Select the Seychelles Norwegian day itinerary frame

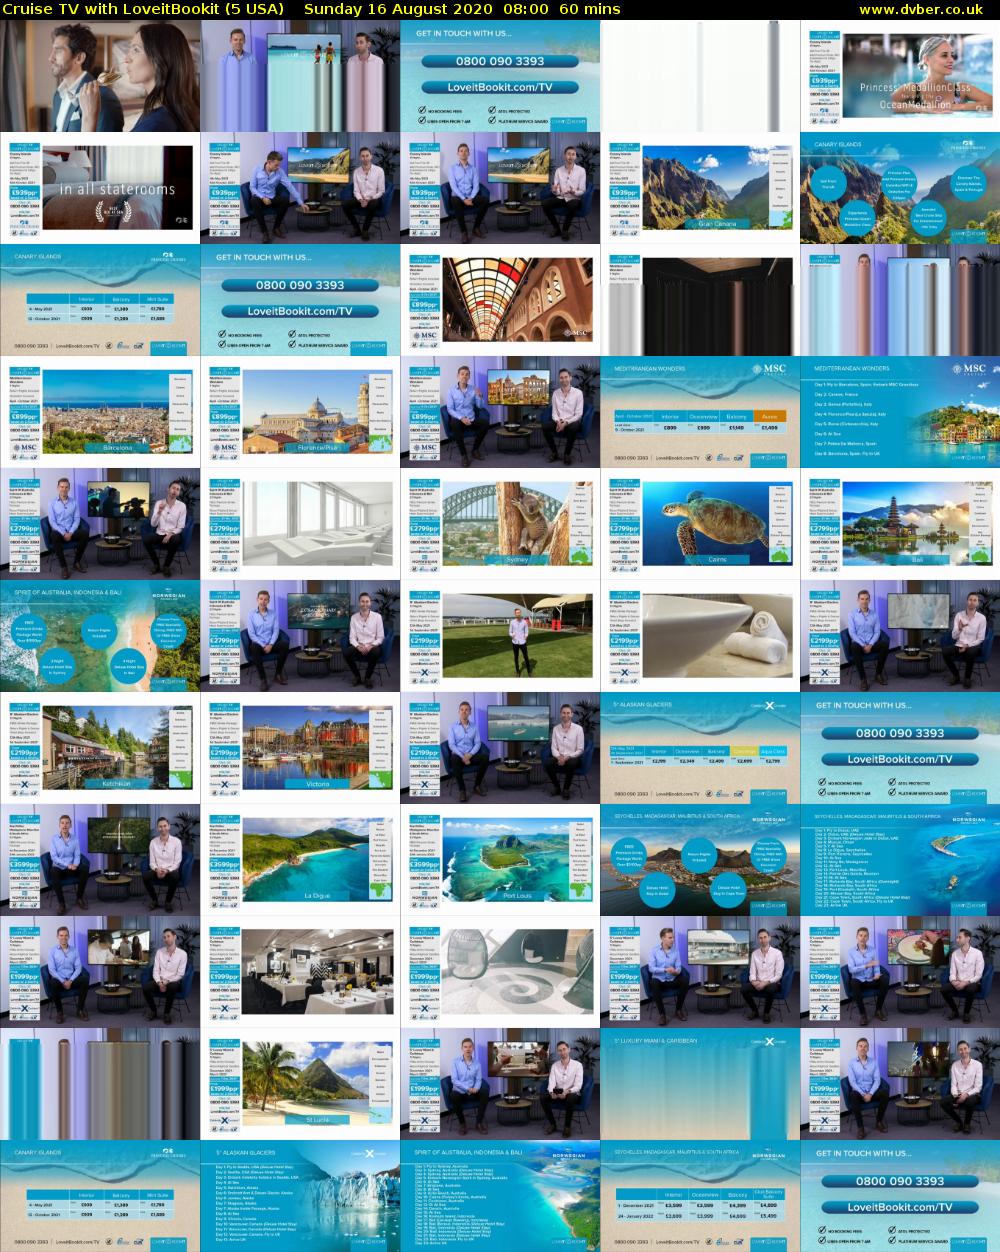900,860
